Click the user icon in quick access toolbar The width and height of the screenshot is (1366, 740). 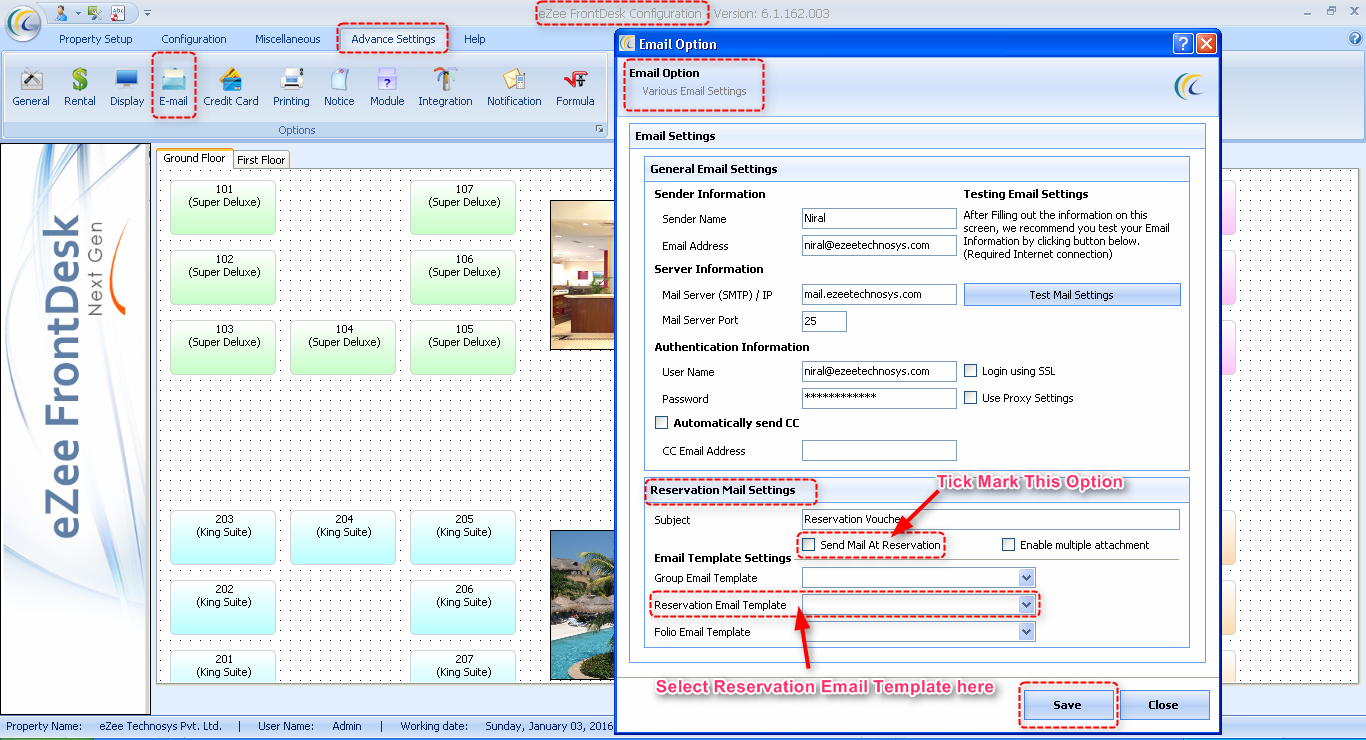coord(61,12)
